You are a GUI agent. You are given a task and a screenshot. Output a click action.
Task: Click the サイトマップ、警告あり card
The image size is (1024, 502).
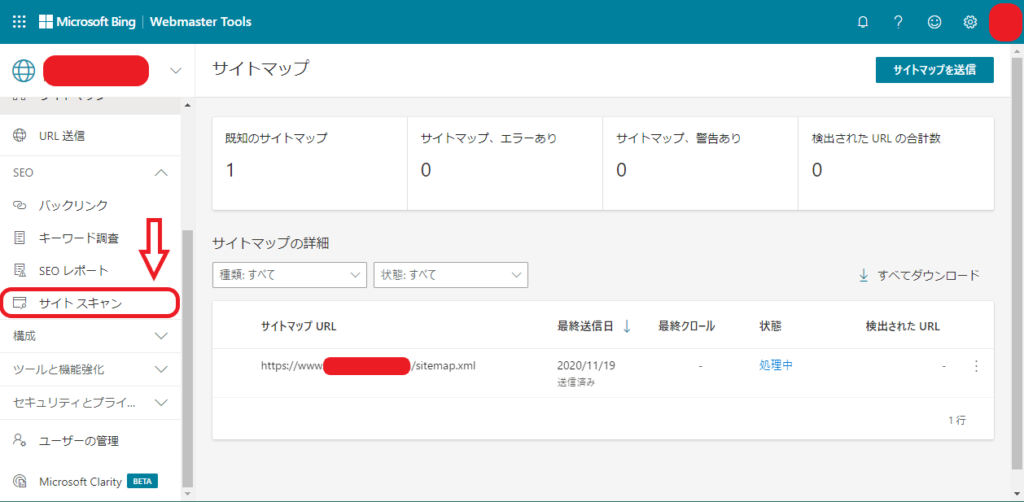click(700, 163)
